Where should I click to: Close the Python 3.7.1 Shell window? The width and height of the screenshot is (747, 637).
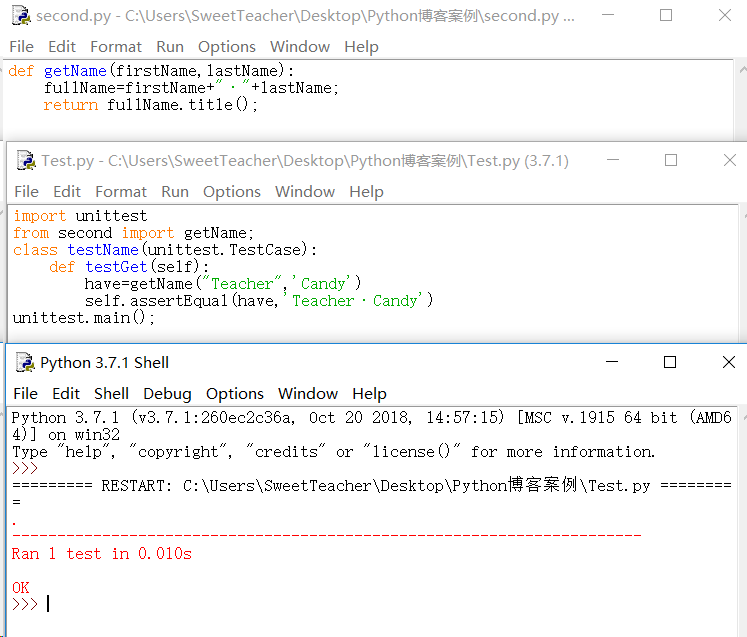coord(728,362)
